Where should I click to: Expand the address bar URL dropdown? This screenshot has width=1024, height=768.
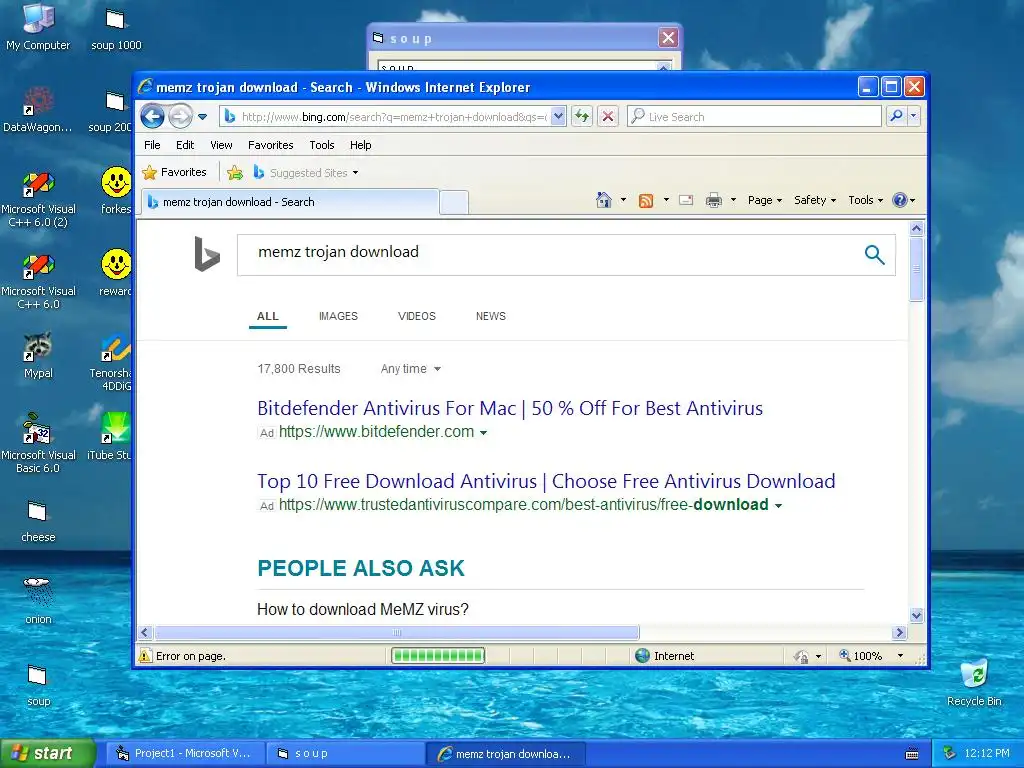tap(558, 116)
